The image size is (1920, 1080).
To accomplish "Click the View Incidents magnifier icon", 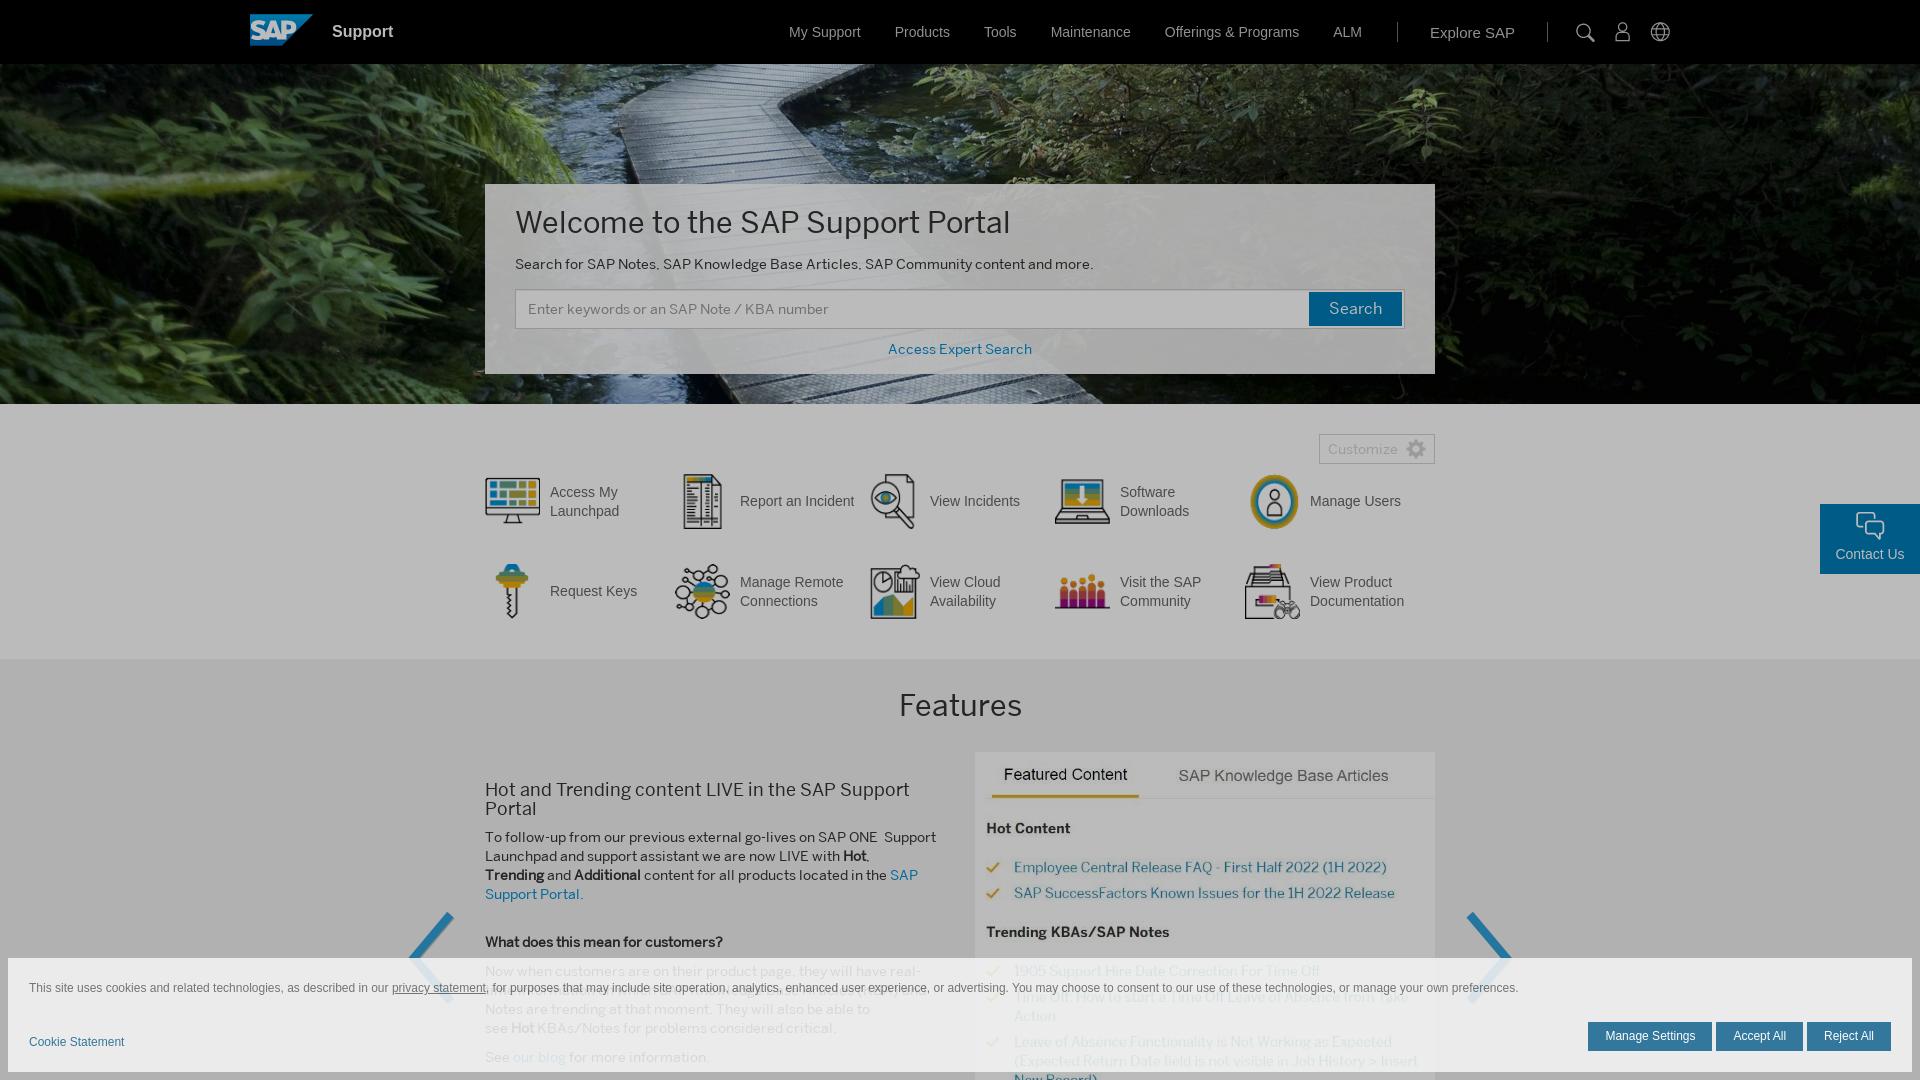I will coord(893,501).
